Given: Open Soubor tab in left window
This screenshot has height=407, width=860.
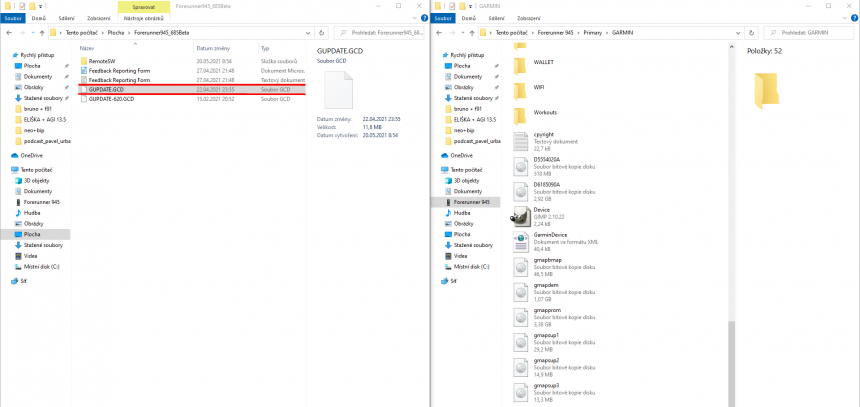Looking at the screenshot, I should pos(12,18).
